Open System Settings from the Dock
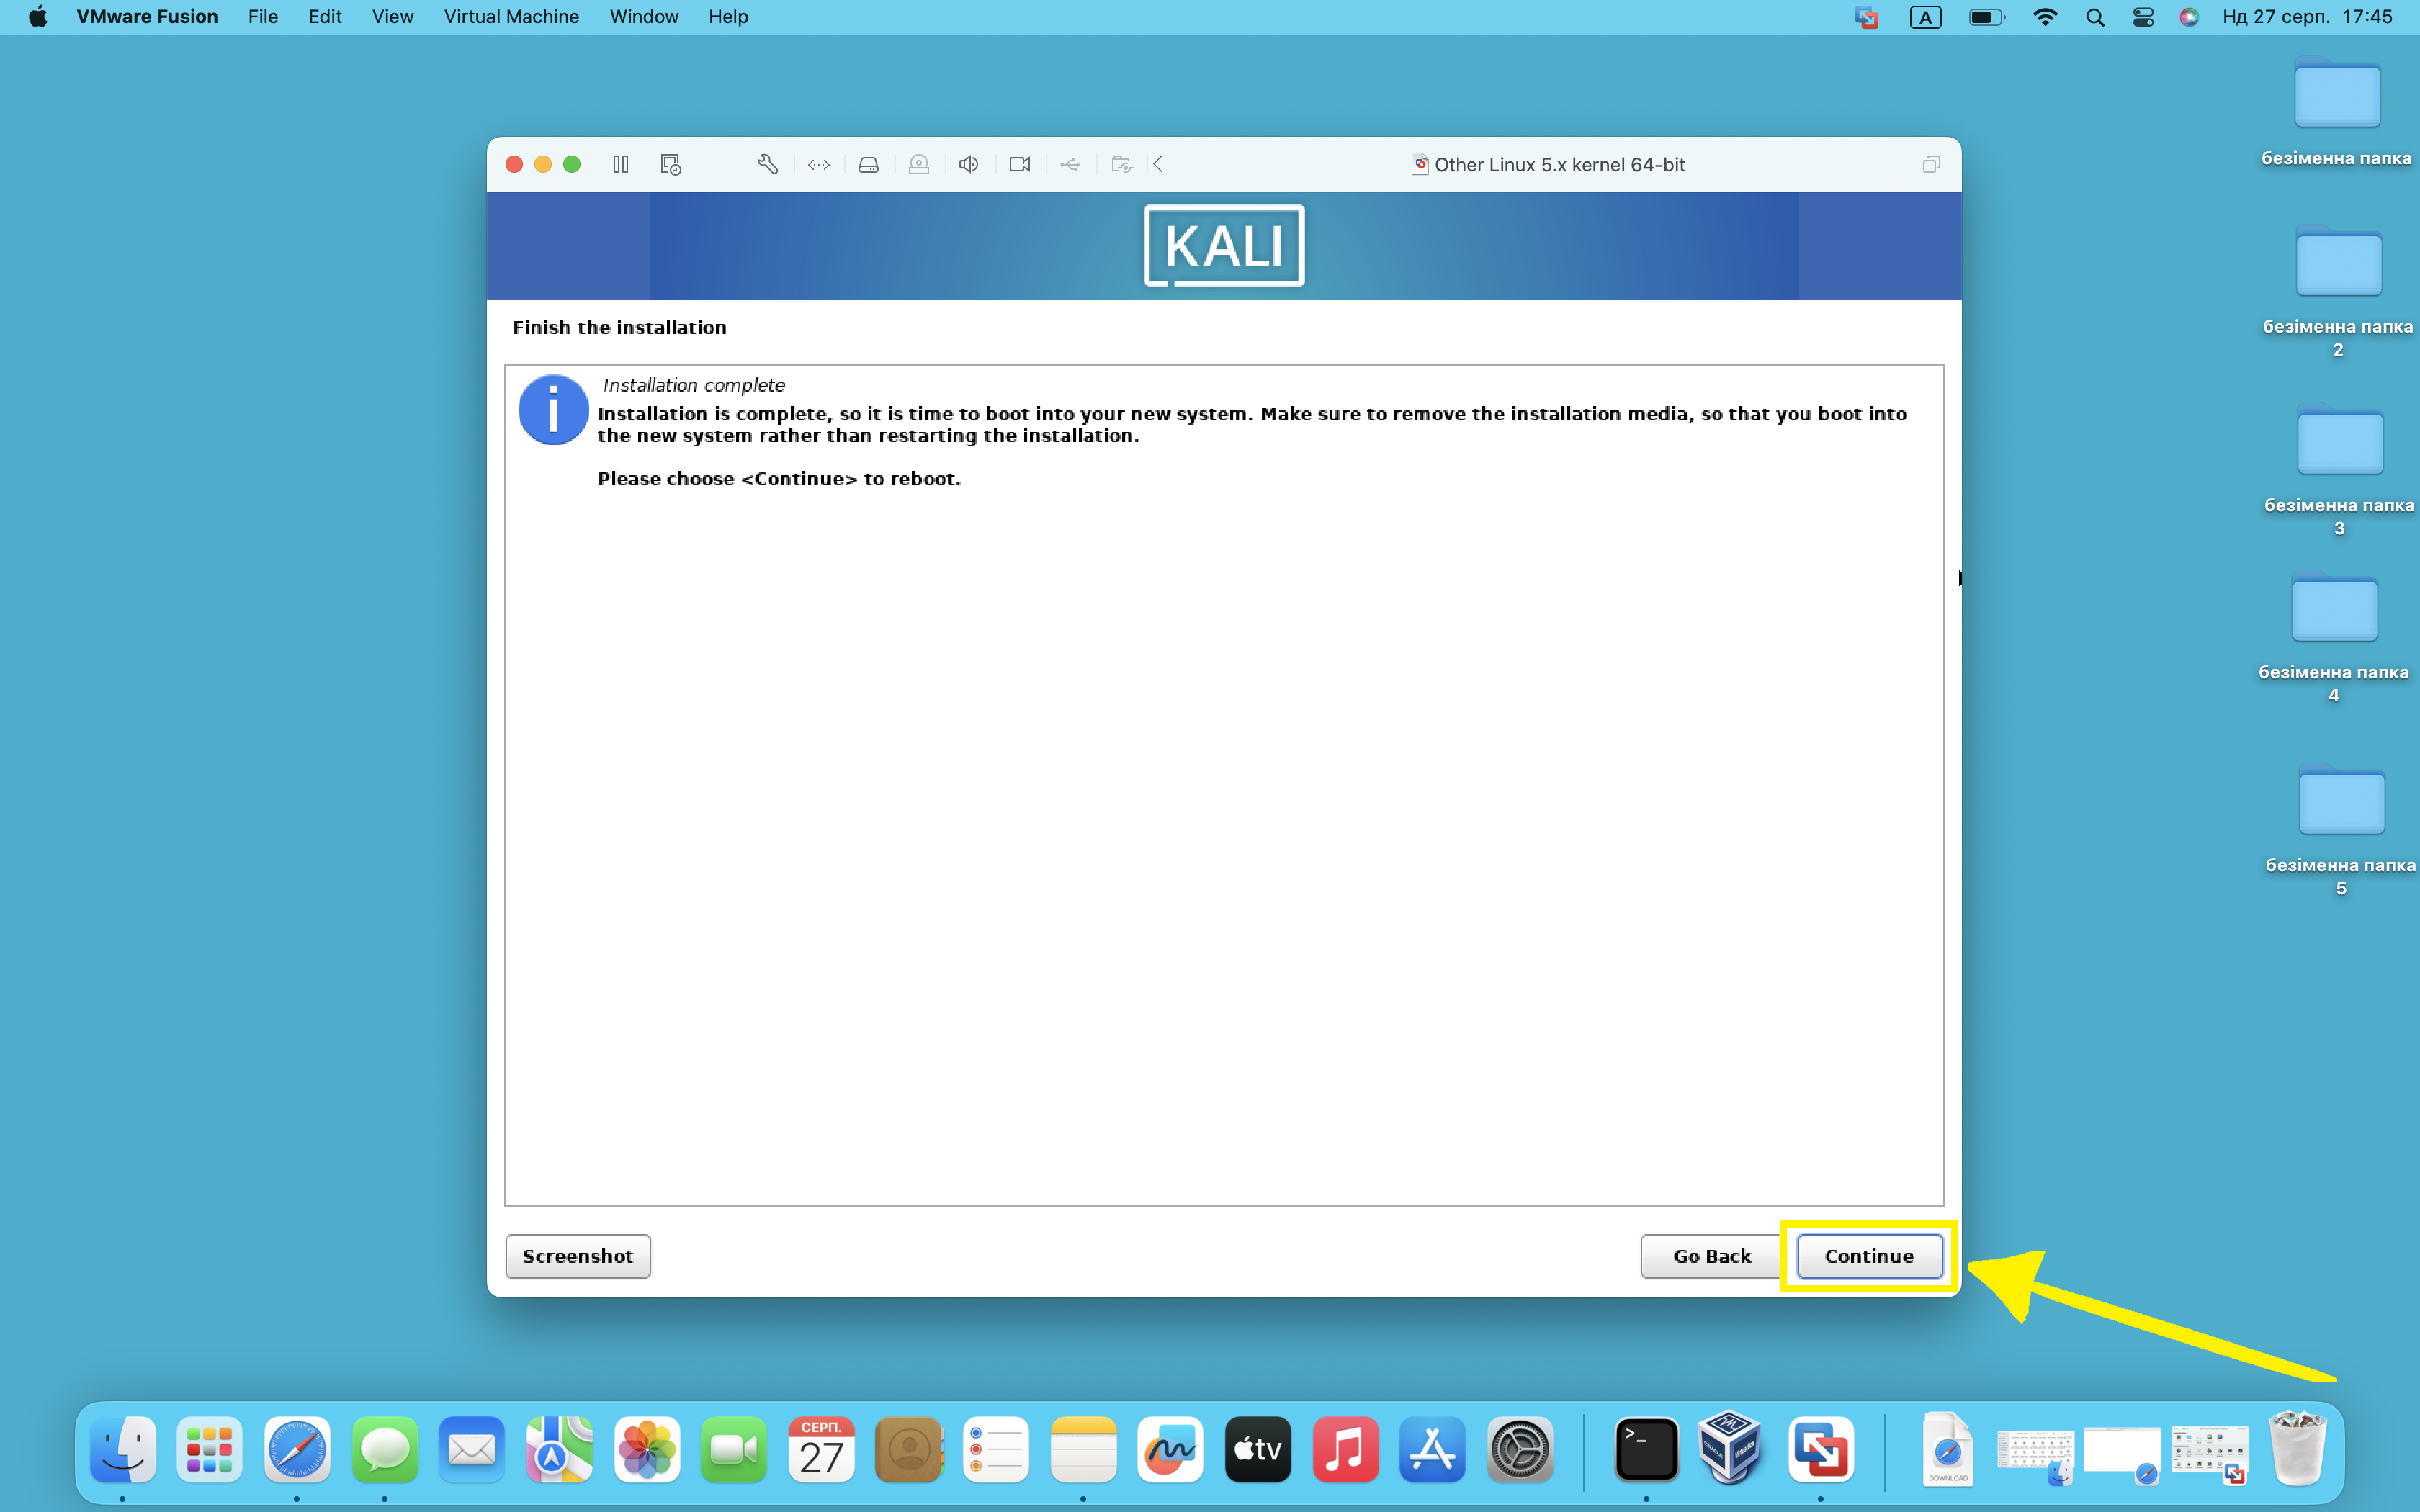This screenshot has height=1512, width=2420. 1520,1449
